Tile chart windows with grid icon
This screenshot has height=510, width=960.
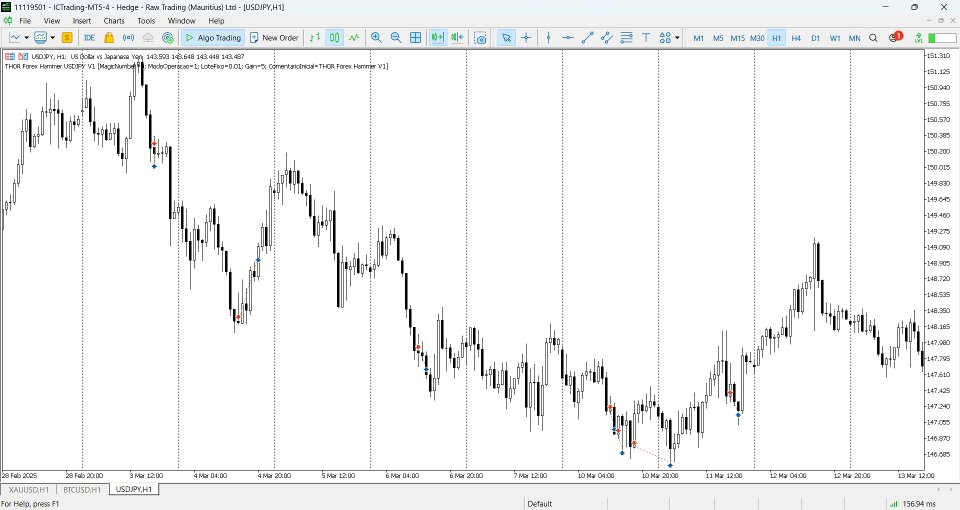coord(416,38)
